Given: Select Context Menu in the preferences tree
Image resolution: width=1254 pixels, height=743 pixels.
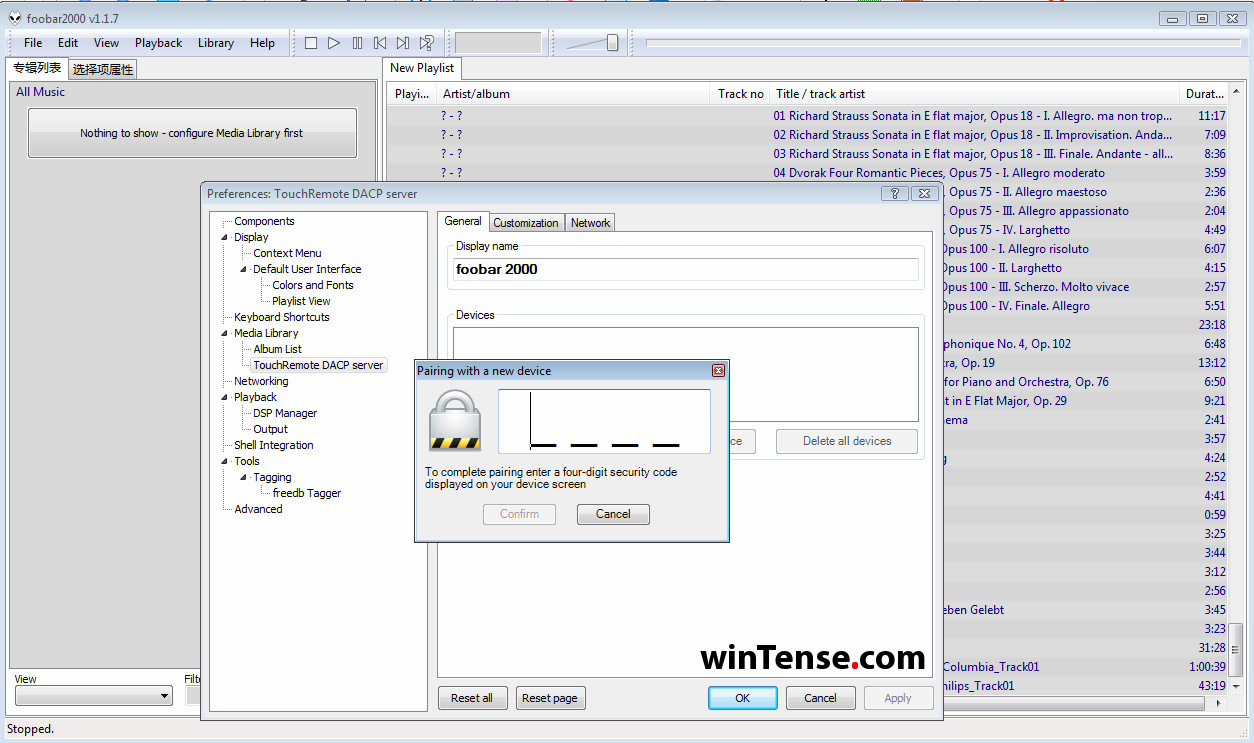Looking at the screenshot, I should click(287, 253).
